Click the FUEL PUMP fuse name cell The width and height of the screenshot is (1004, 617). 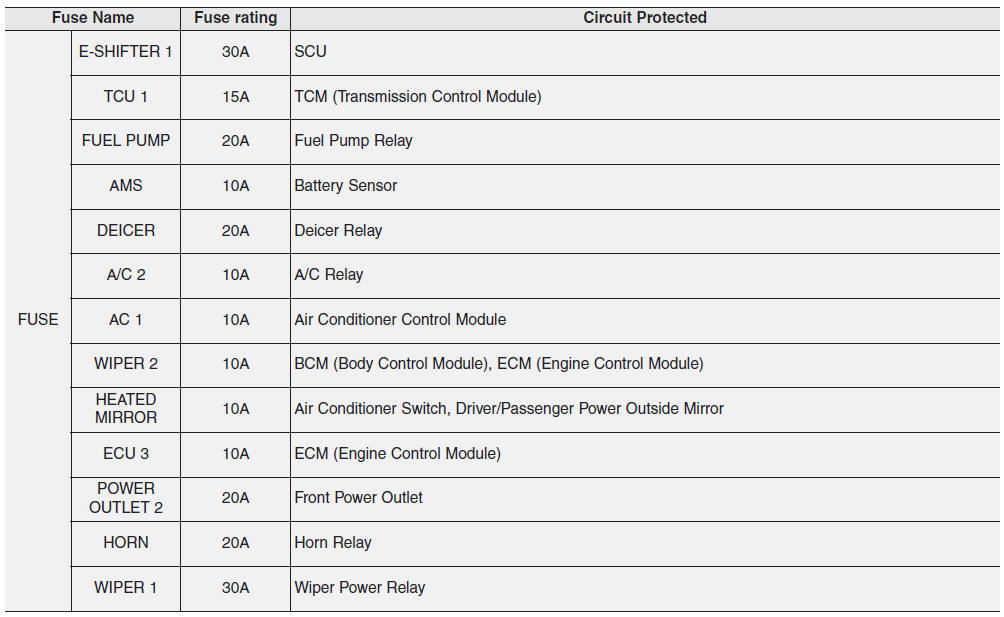[x=126, y=141]
